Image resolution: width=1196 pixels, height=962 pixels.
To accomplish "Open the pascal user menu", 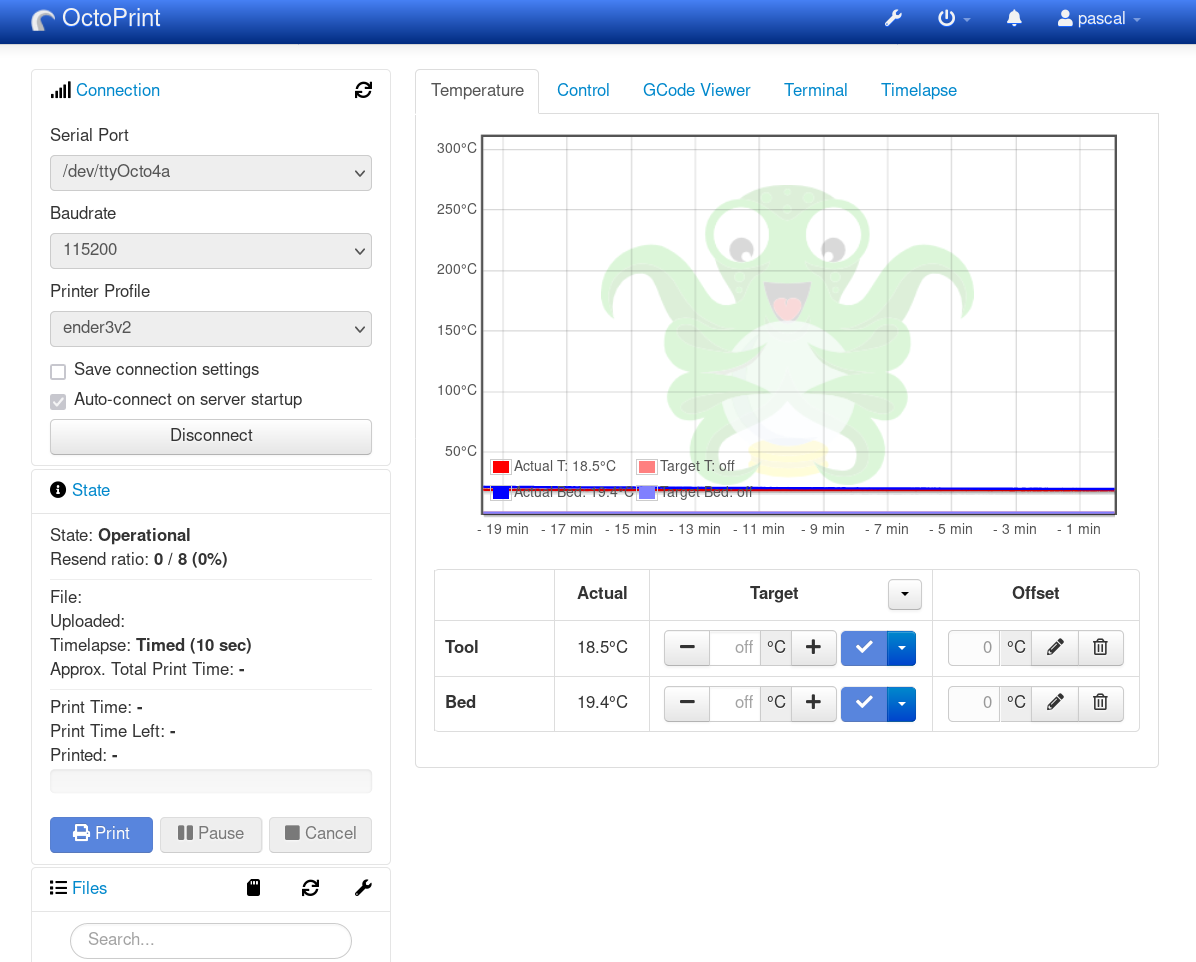I will tap(1099, 18).
